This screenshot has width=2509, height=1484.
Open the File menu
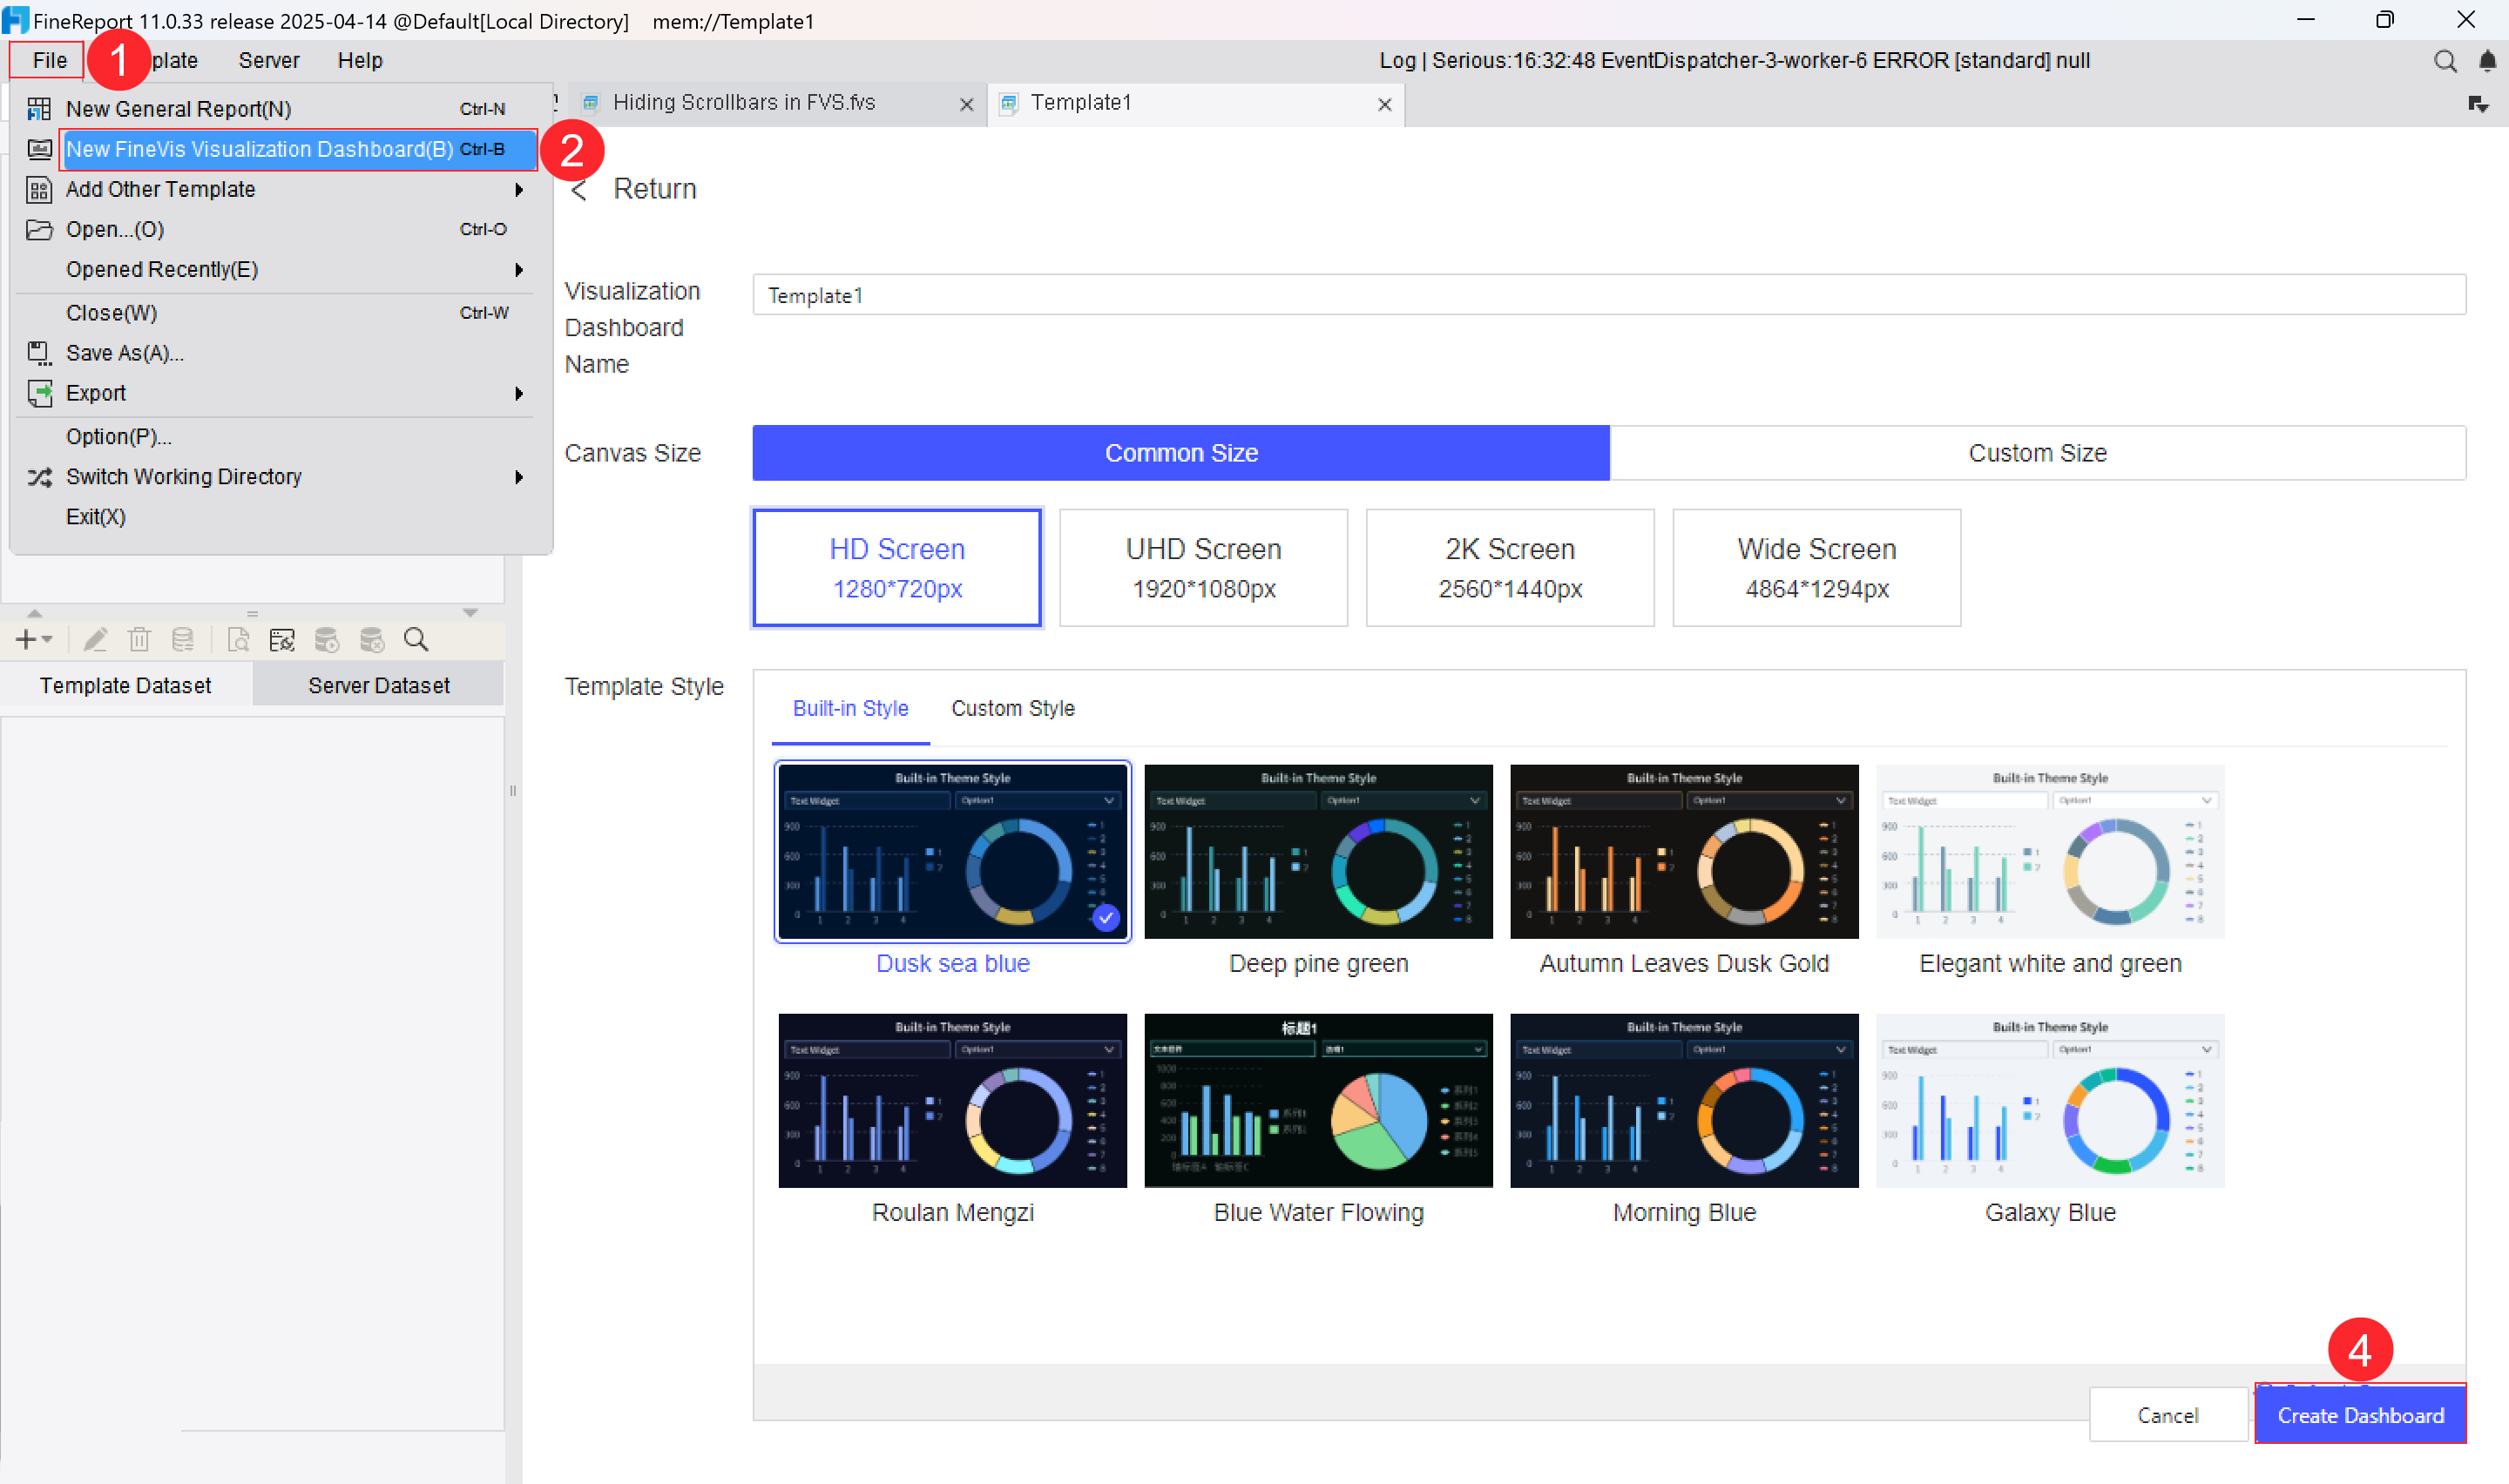49,60
